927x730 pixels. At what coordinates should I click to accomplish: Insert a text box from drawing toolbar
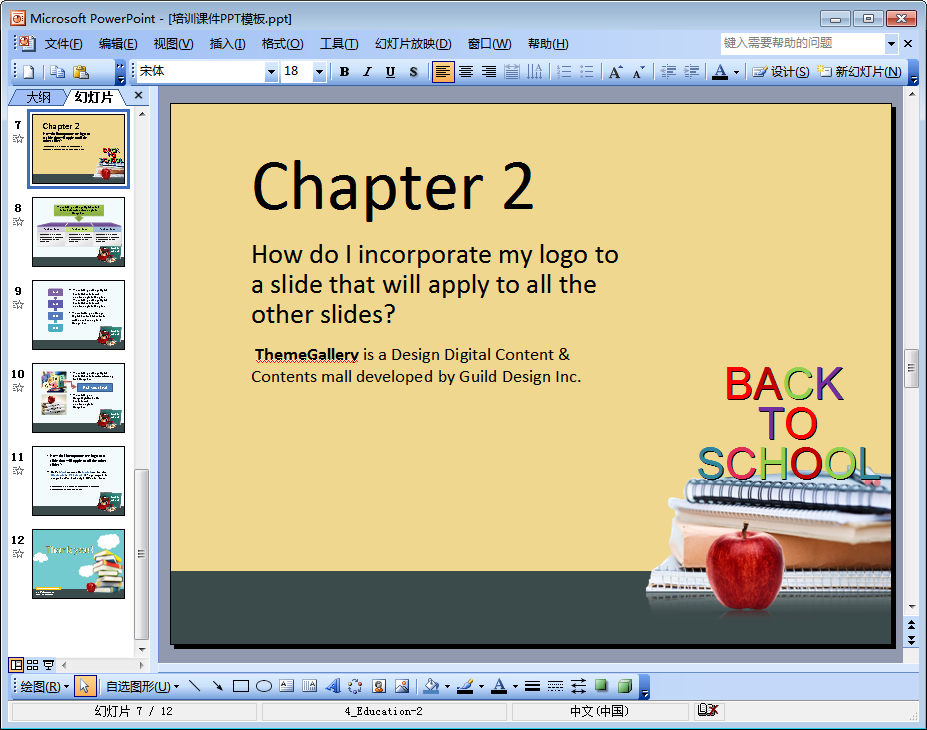[287, 686]
